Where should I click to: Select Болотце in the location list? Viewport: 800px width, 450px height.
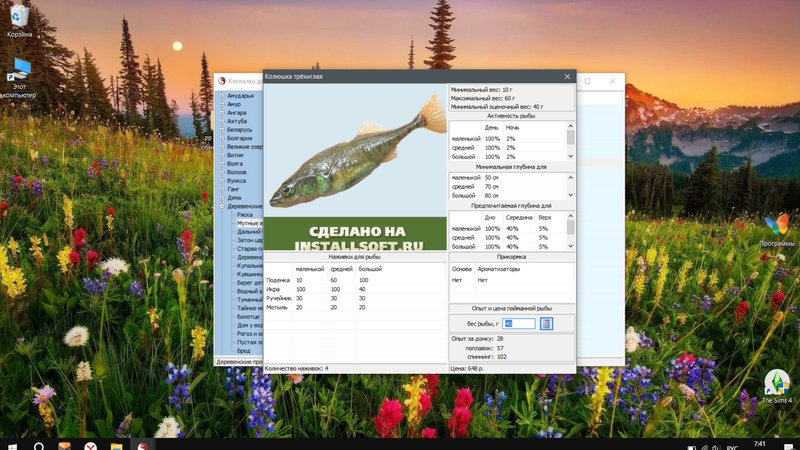coord(247,316)
